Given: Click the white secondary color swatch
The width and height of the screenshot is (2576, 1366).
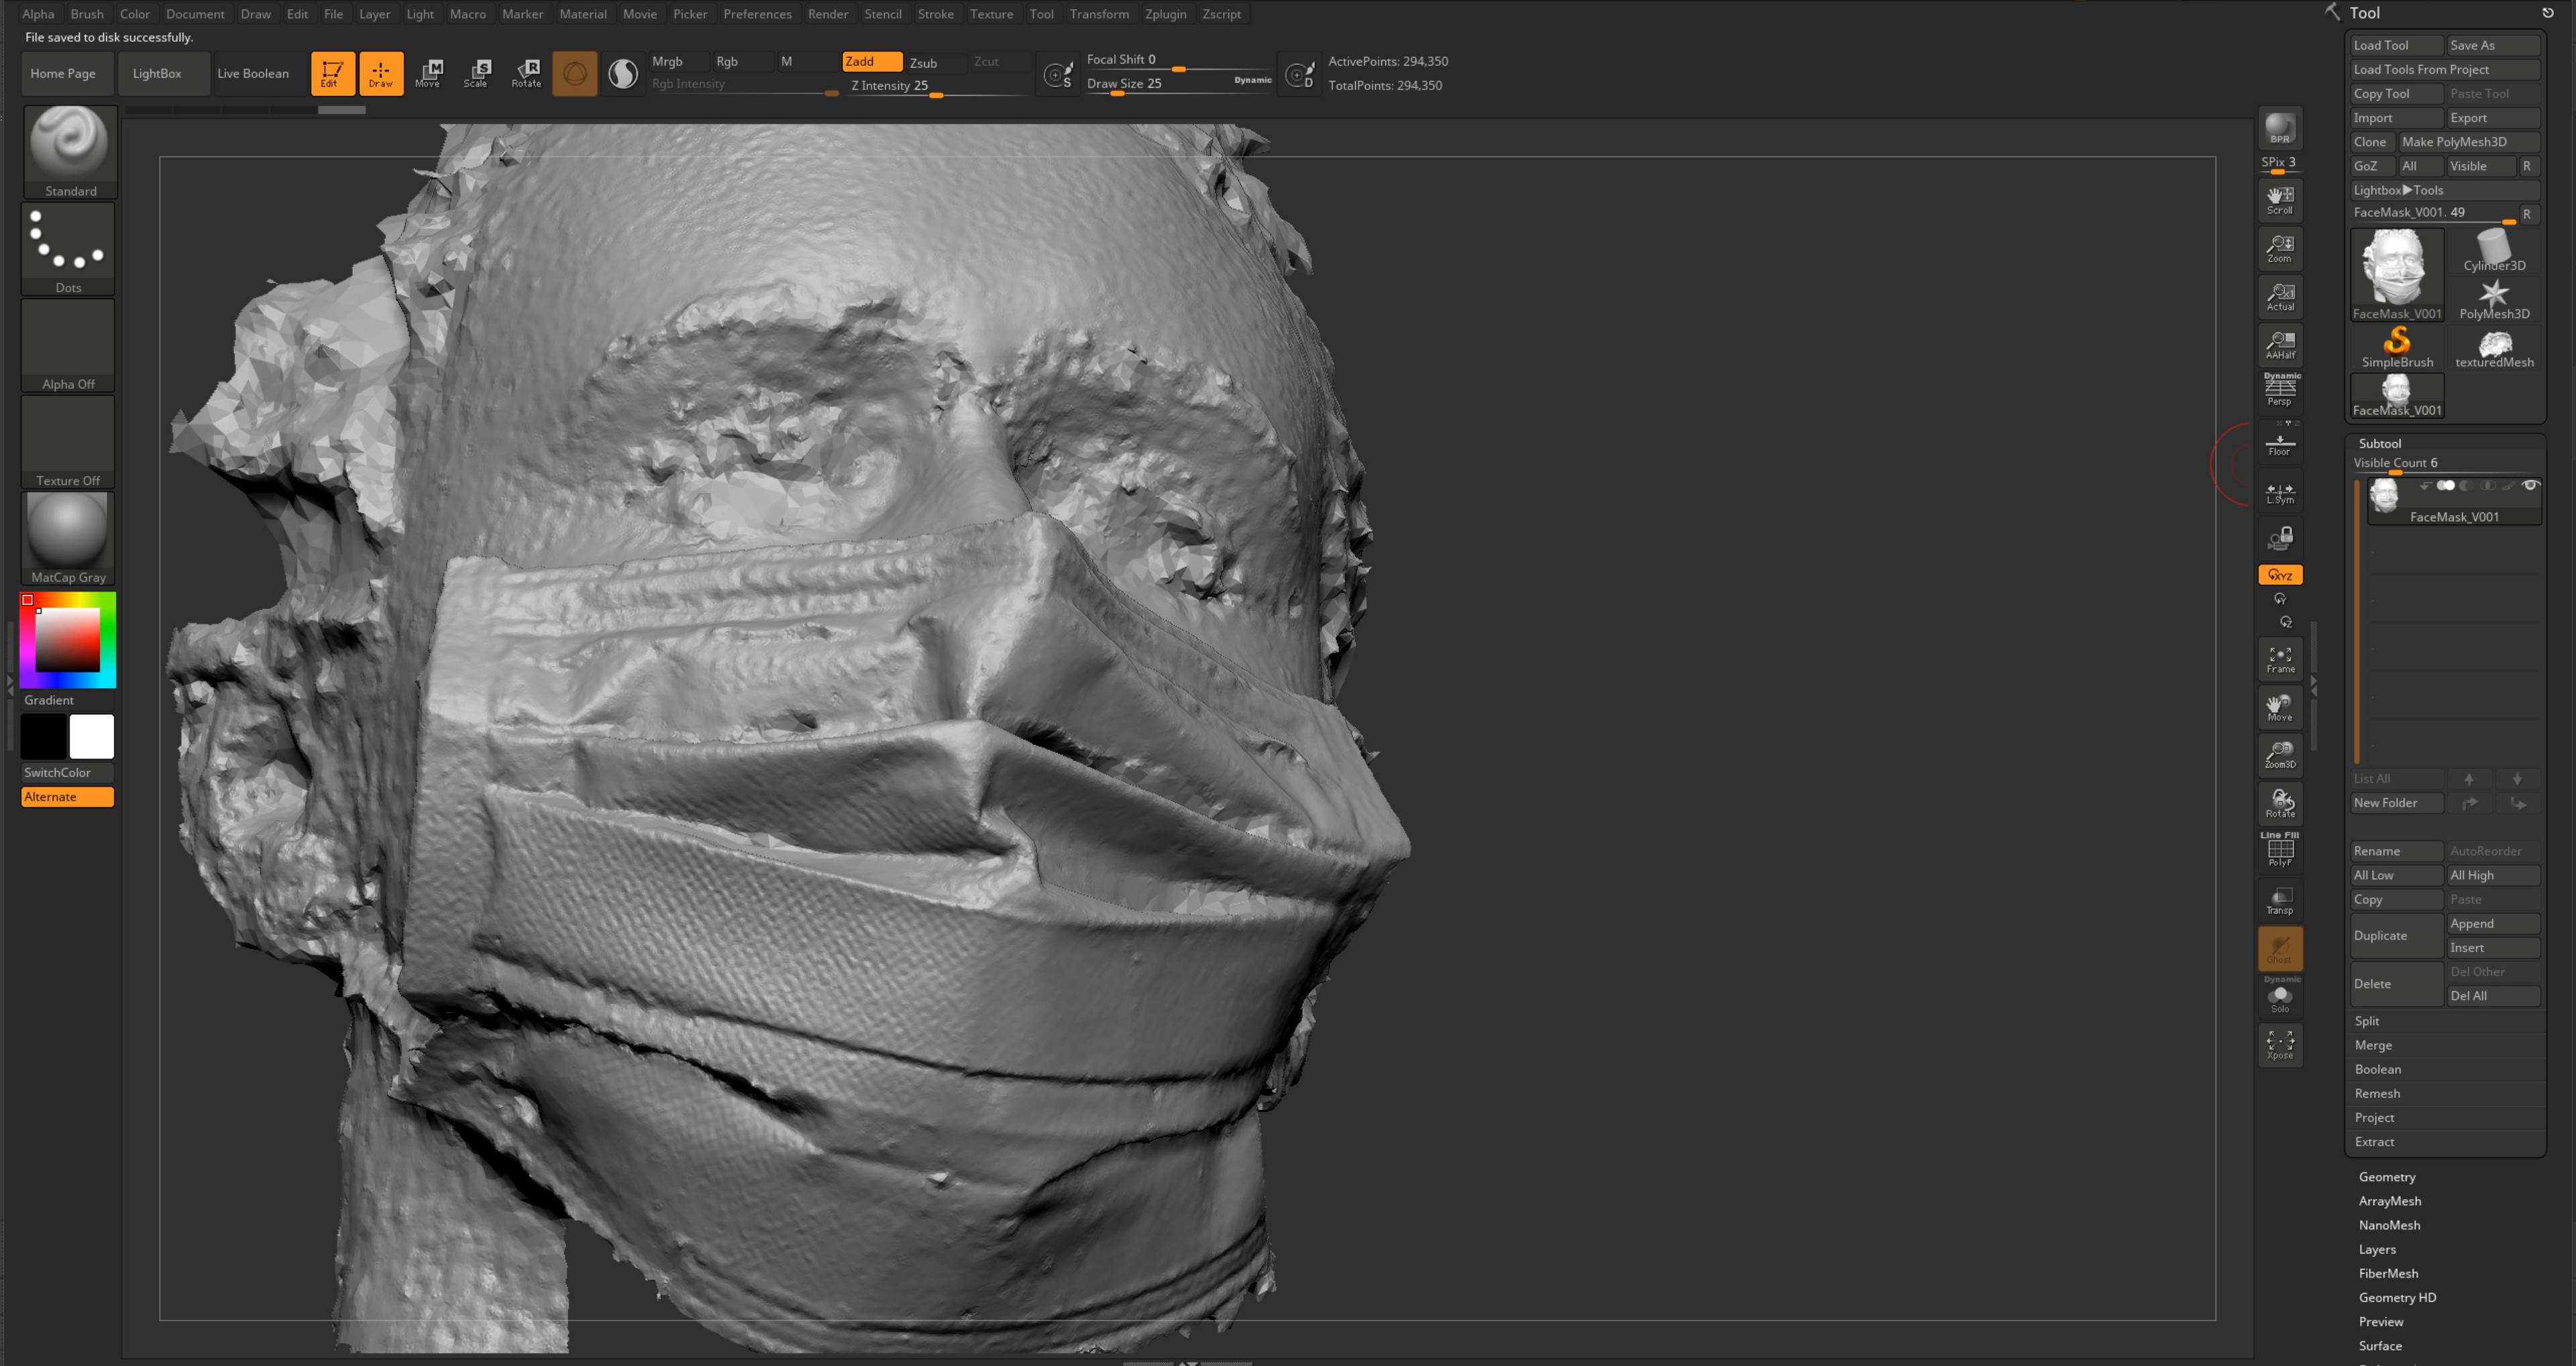Looking at the screenshot, I should (91, 737).
